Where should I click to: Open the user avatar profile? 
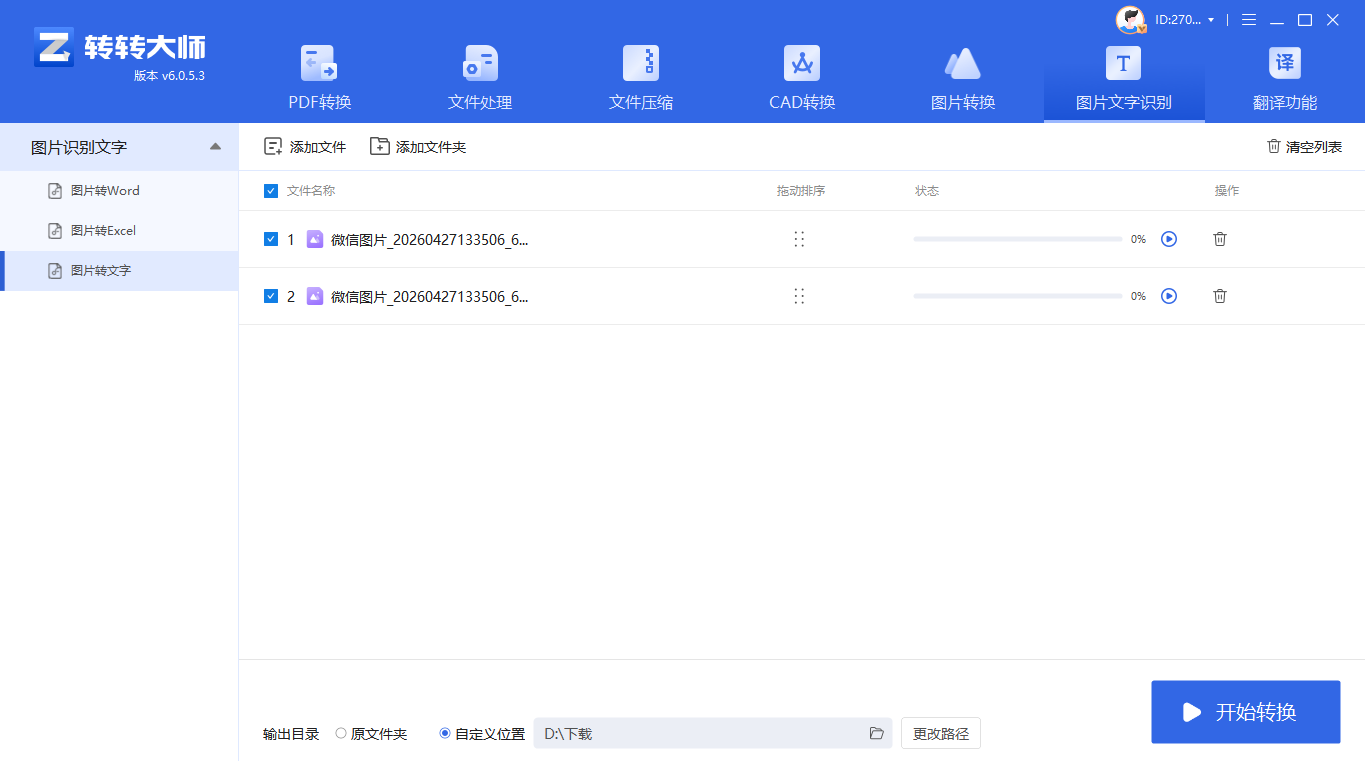1130,20
